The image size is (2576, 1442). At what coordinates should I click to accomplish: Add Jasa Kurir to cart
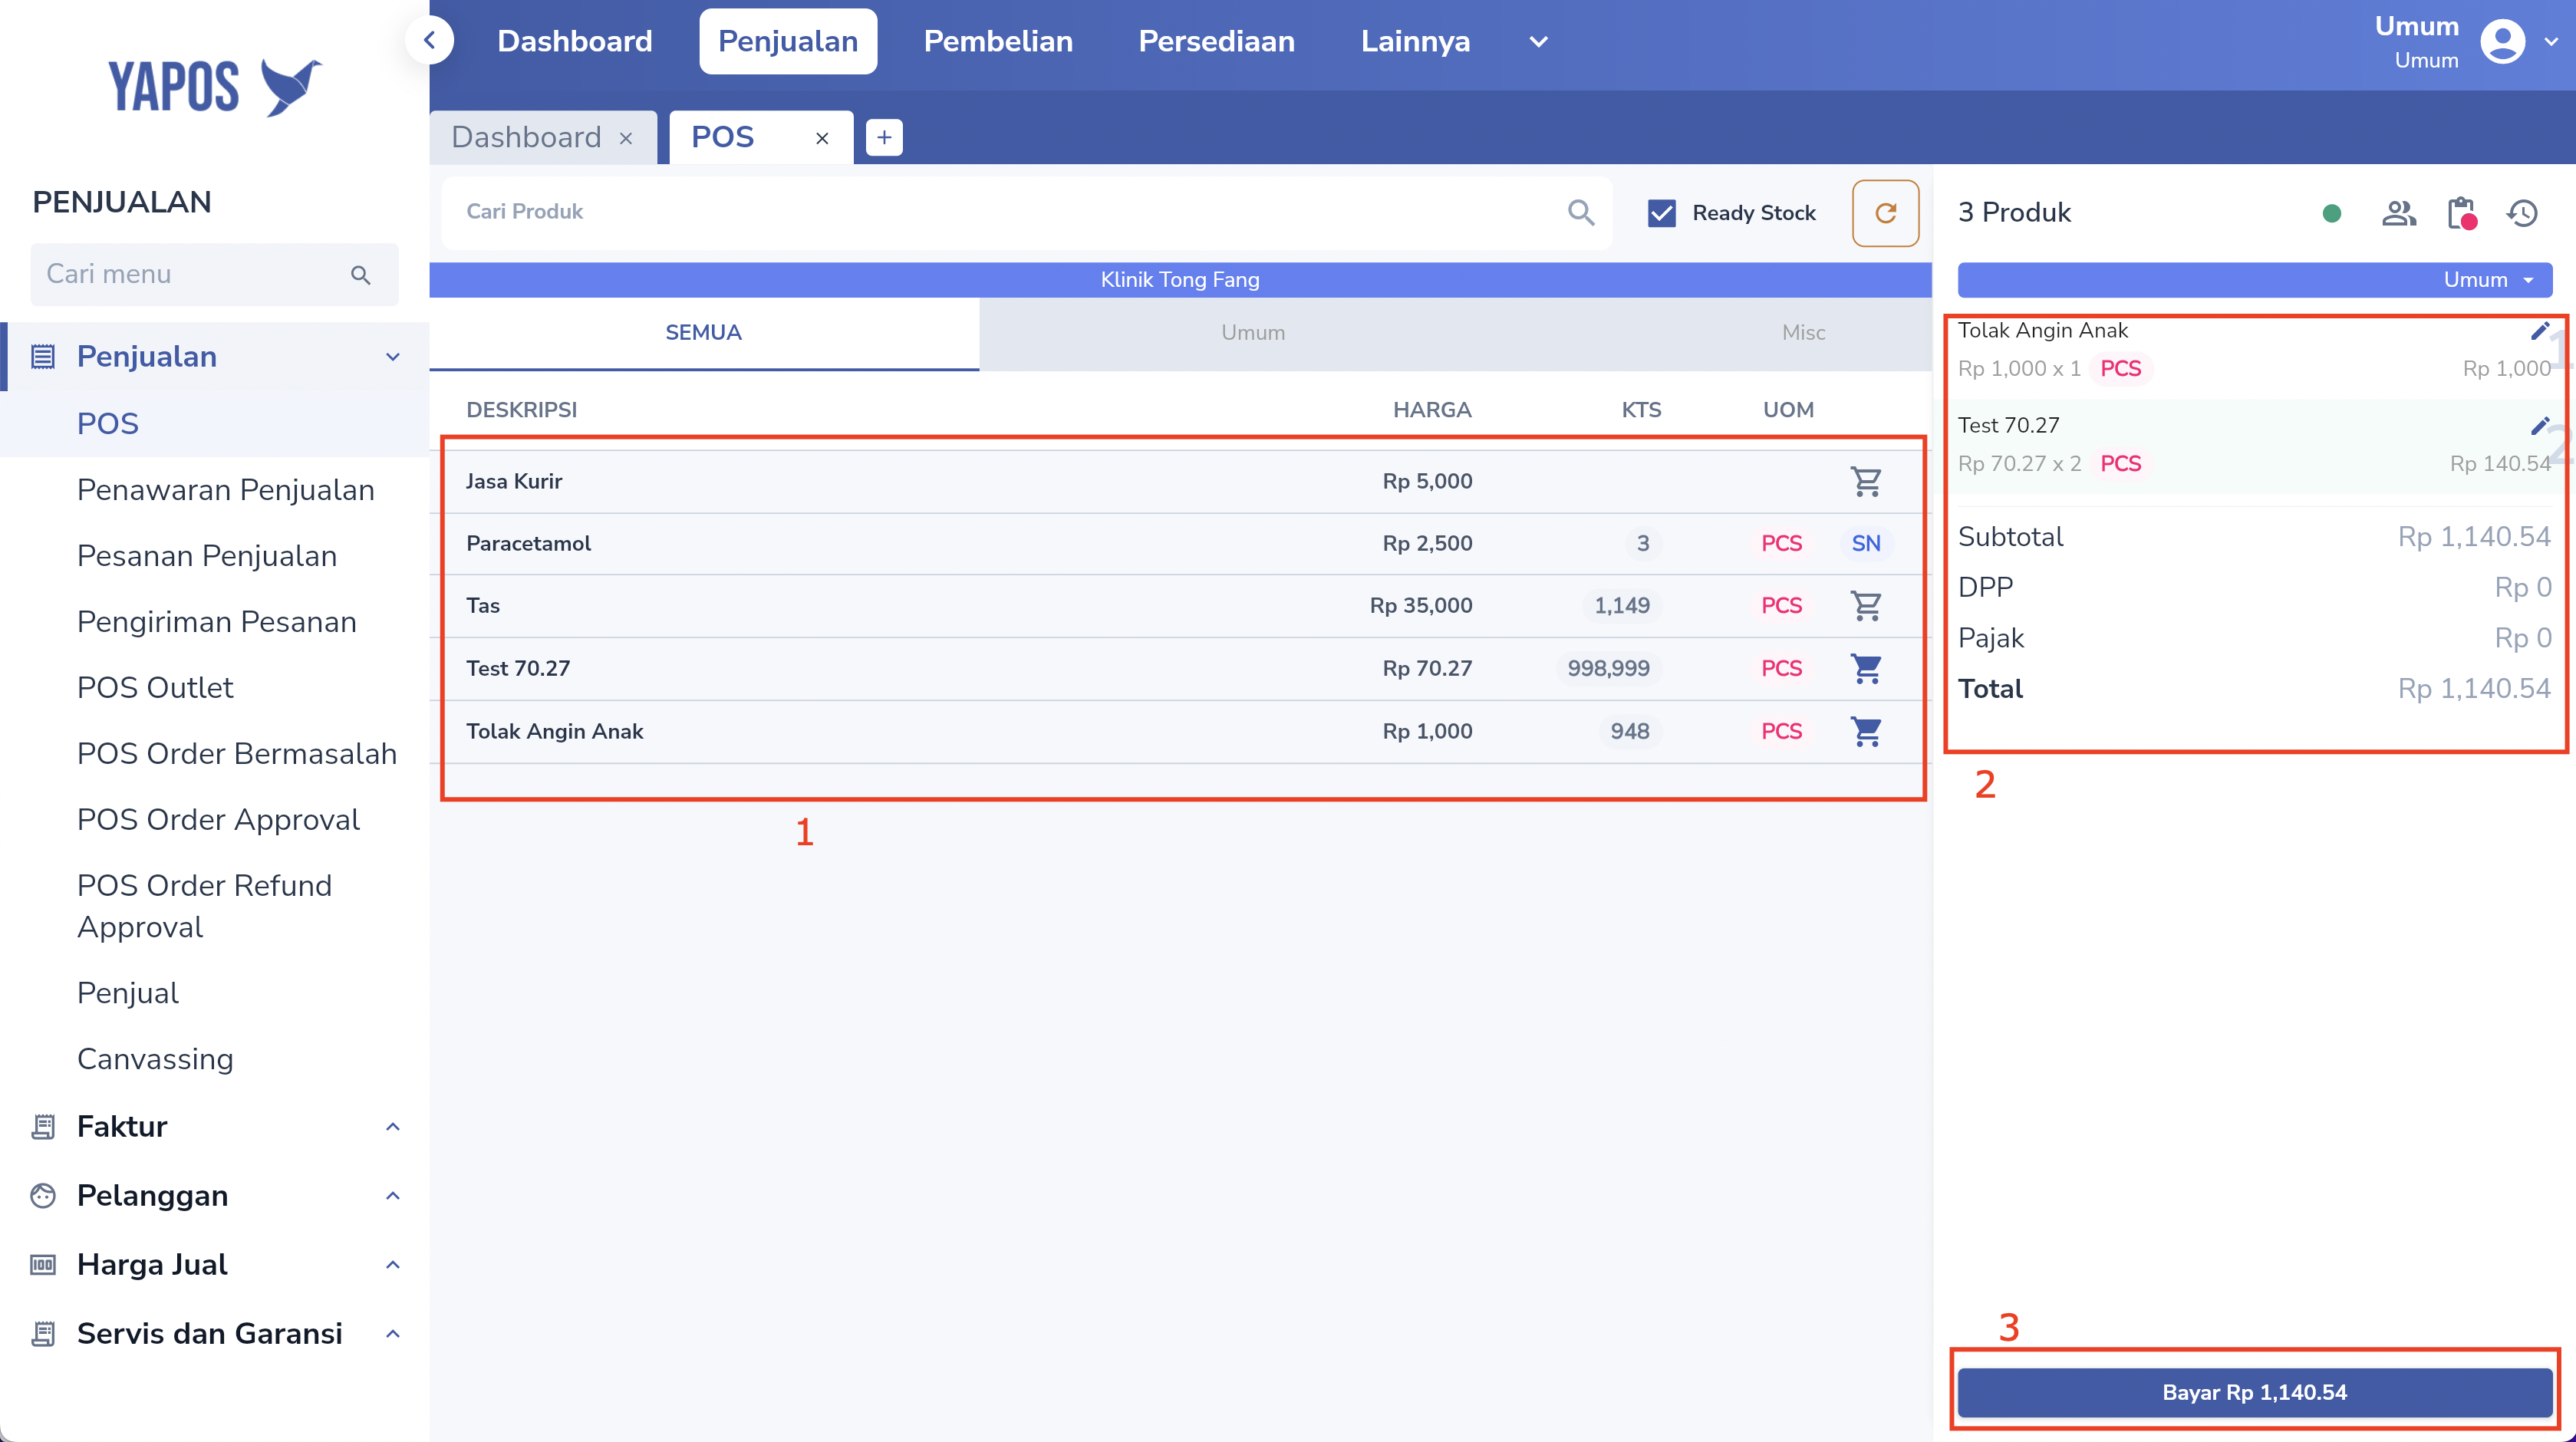pyautogui.click(x=1866, y=481)
